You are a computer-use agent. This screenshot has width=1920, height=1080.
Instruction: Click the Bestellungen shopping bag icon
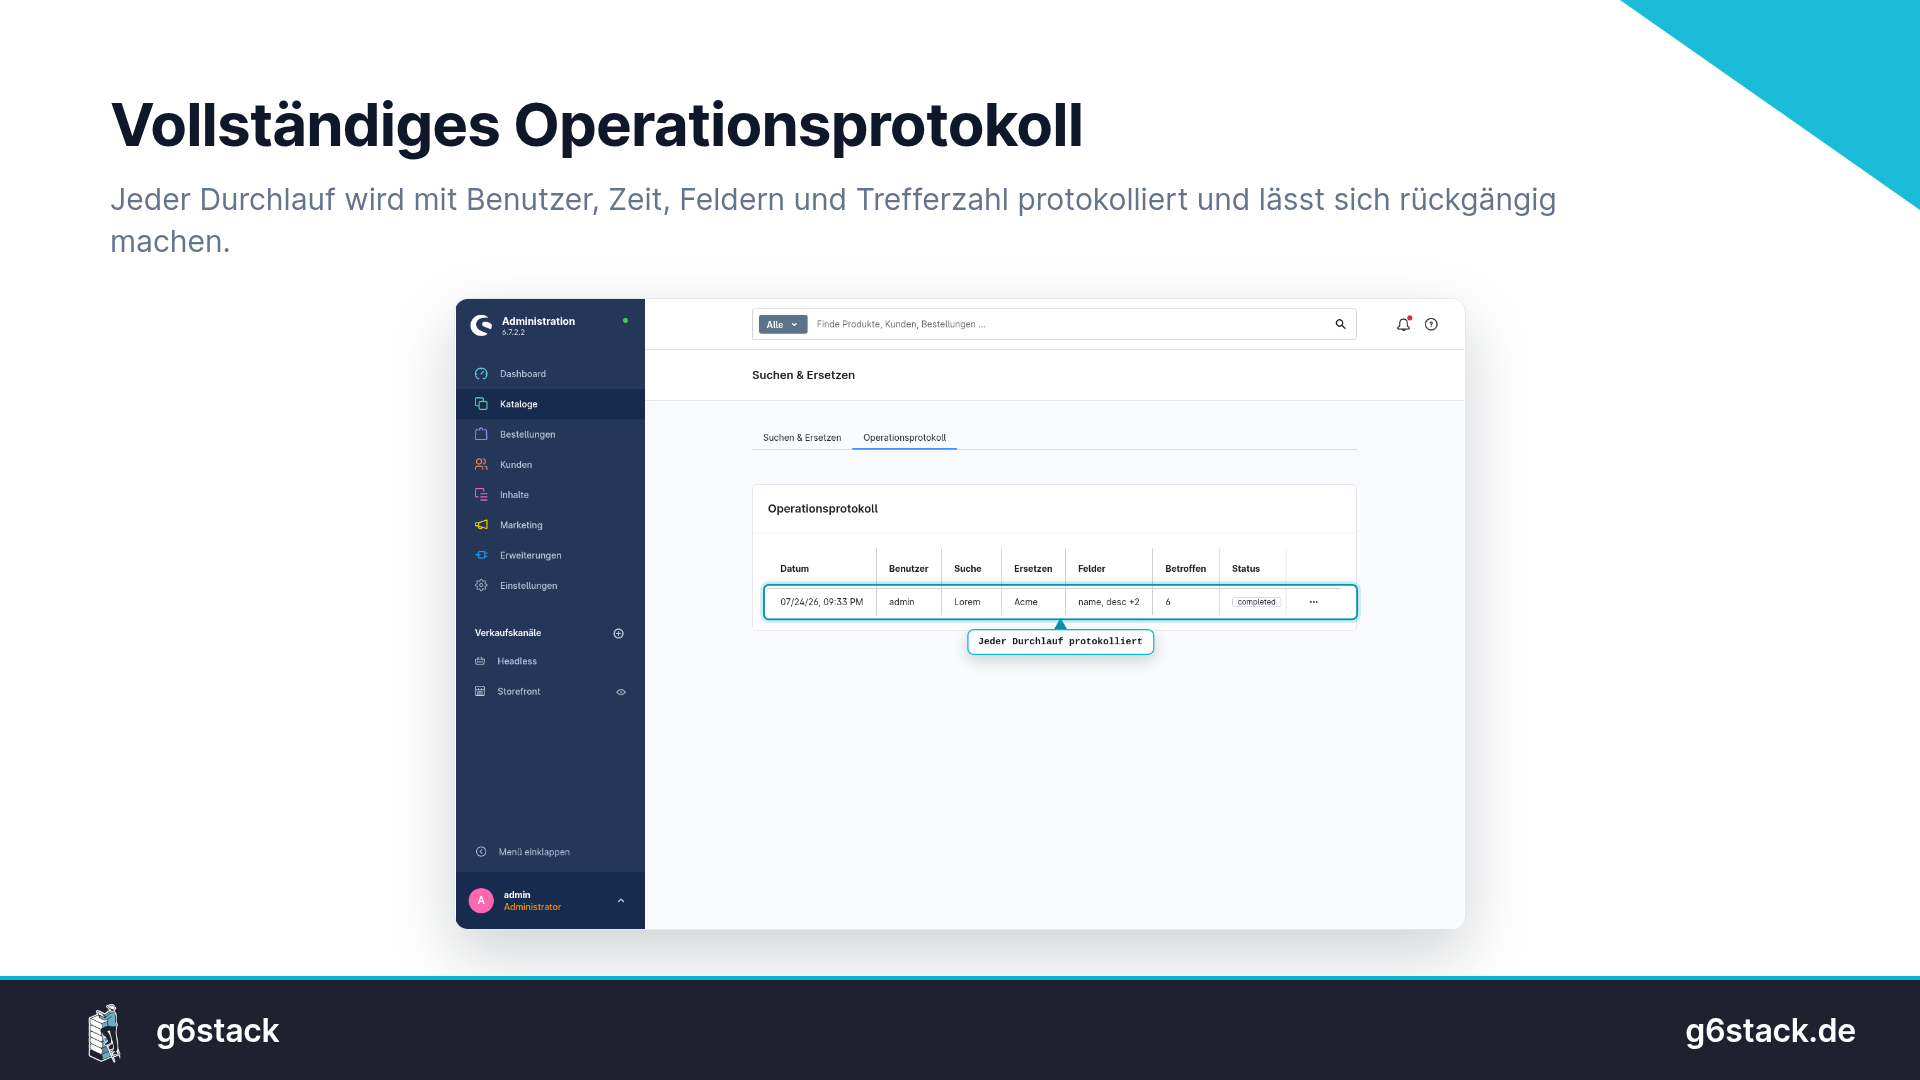point(481,434)
